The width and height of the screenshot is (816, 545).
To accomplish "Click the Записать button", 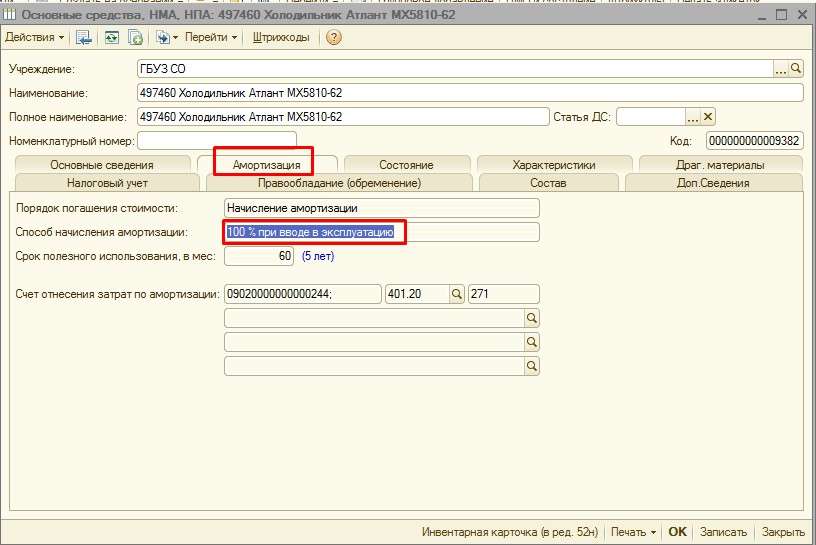I will click(723, 532).
